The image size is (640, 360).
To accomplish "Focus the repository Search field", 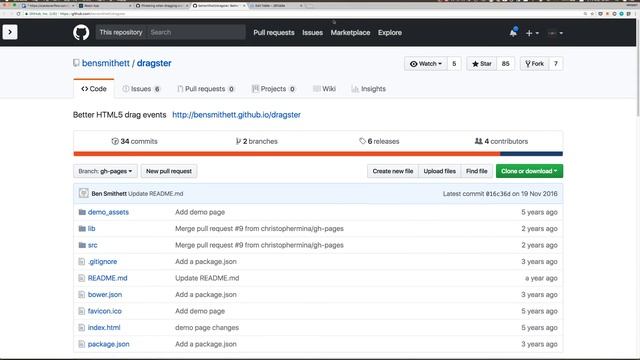I will [x=196, y=32].
